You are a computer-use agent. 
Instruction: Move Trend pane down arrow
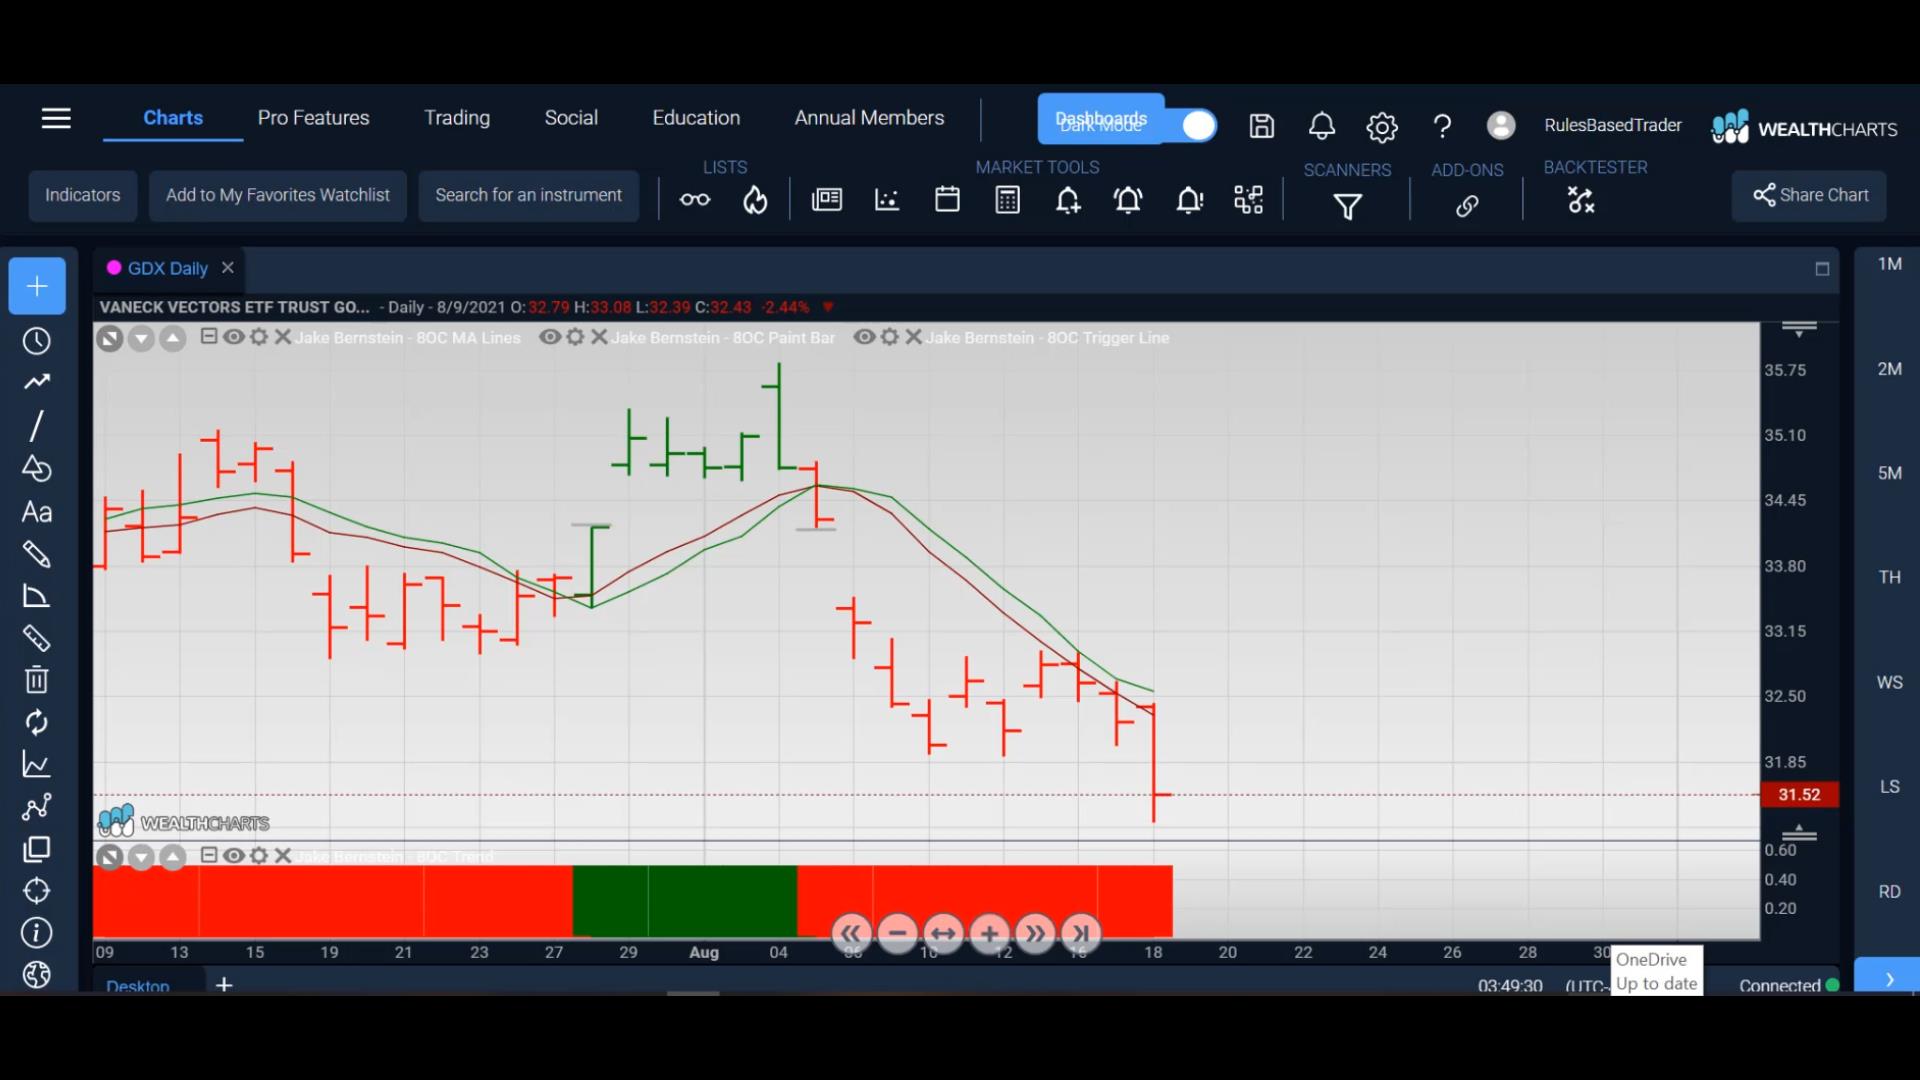point(141,857)
